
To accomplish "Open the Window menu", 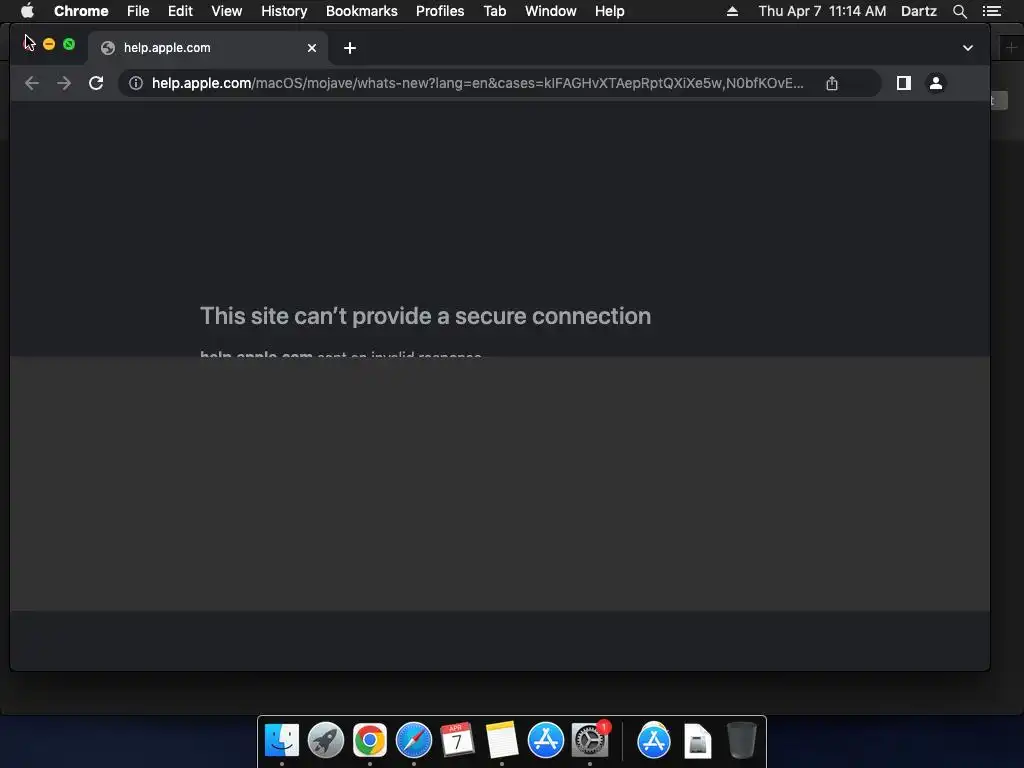I will click(551, 11).
